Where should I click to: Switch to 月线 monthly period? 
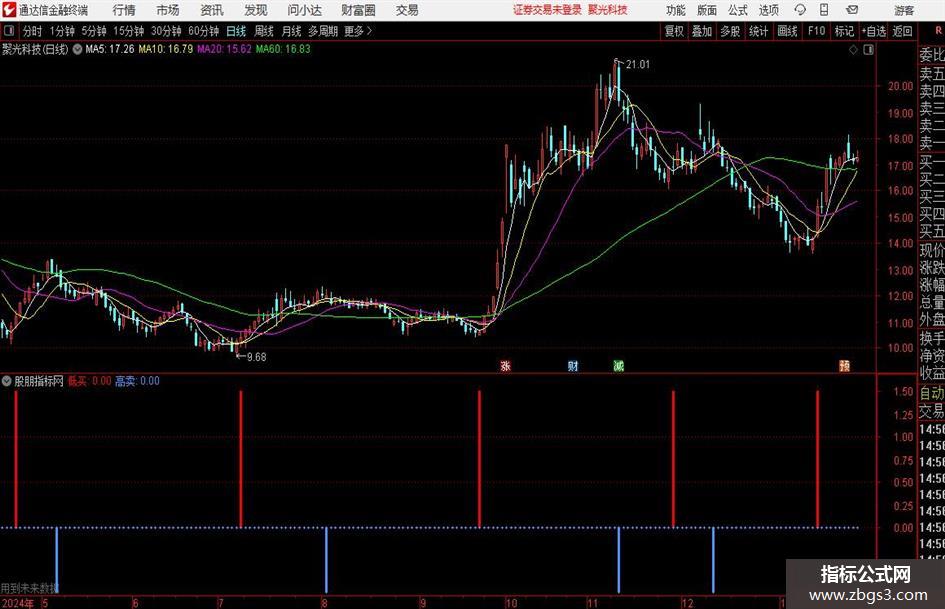point(292,31)
